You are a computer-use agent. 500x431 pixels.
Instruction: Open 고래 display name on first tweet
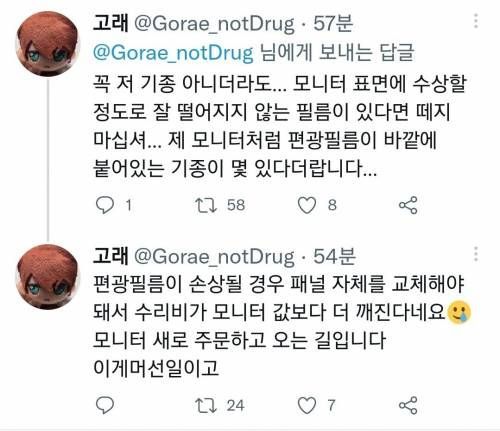[110, 23]
